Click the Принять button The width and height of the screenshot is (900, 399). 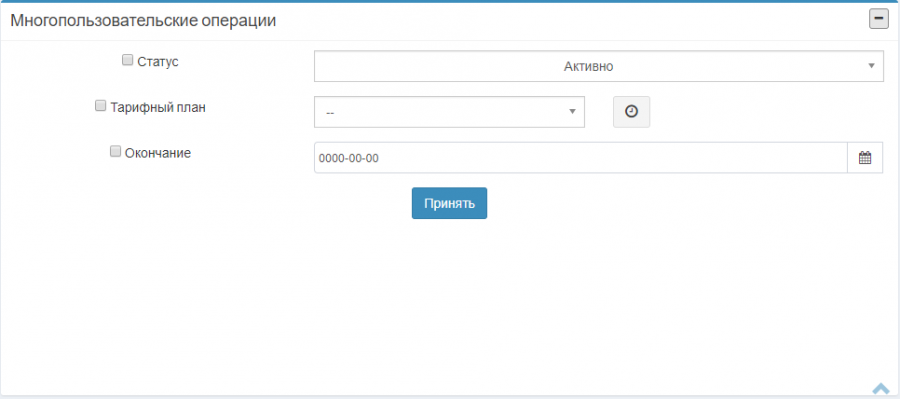[449, 203]
